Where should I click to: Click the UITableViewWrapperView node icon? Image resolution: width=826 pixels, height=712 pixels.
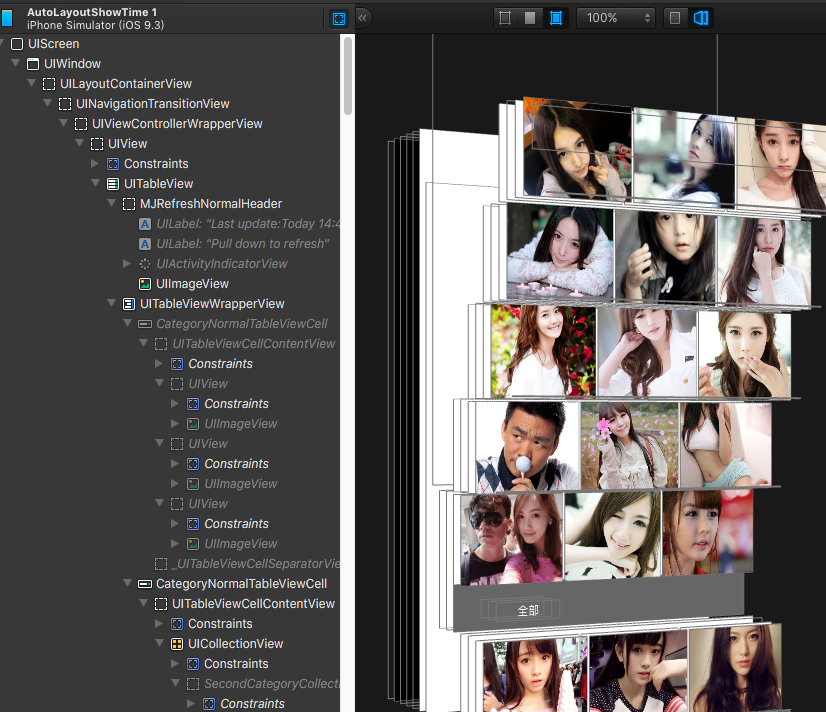[x=129, y=304]
